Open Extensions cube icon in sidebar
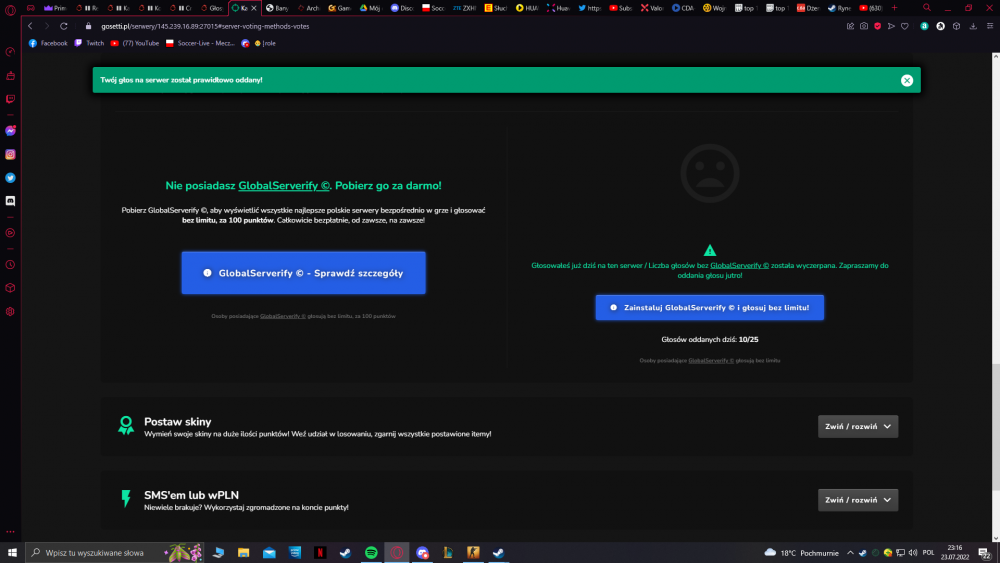This screenshot has width=1000, height=563. (10, 288)
